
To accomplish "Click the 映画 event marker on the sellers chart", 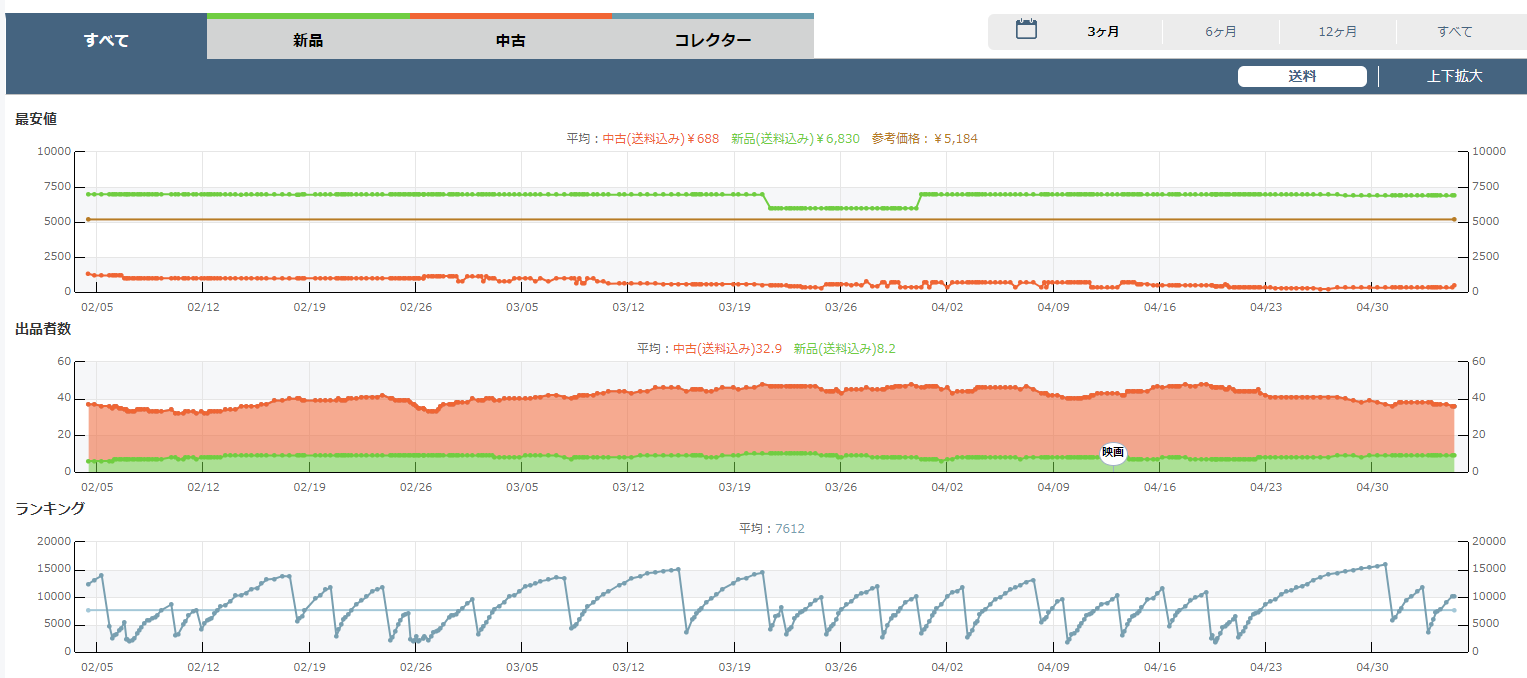I will click(x=1113, y=453).
